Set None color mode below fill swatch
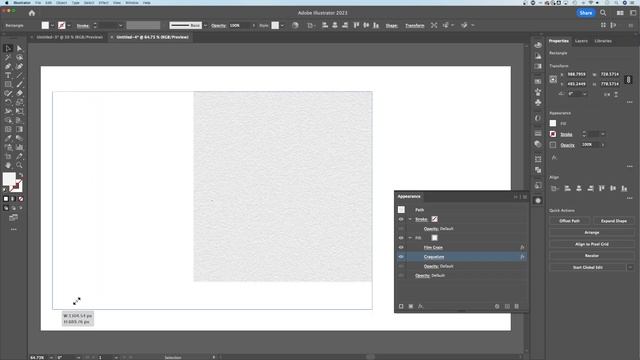 [x=21, y=199]
